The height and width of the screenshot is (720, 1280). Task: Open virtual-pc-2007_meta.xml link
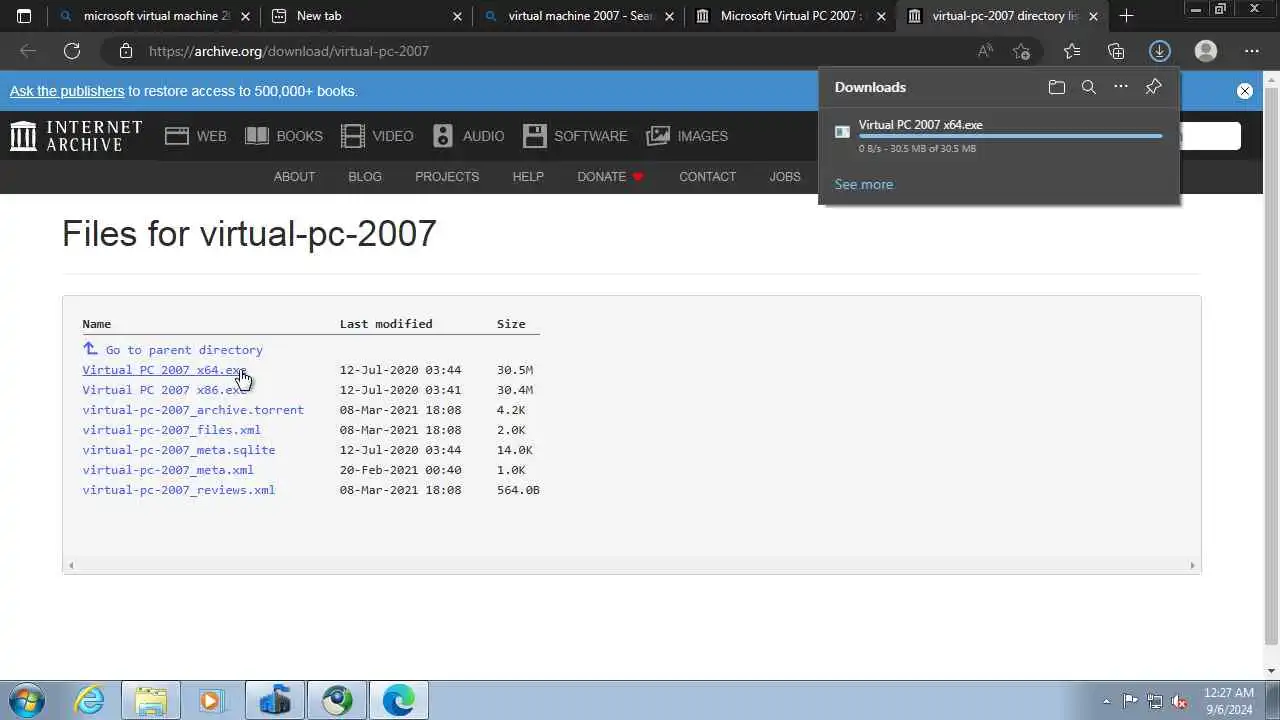[168, 470]
